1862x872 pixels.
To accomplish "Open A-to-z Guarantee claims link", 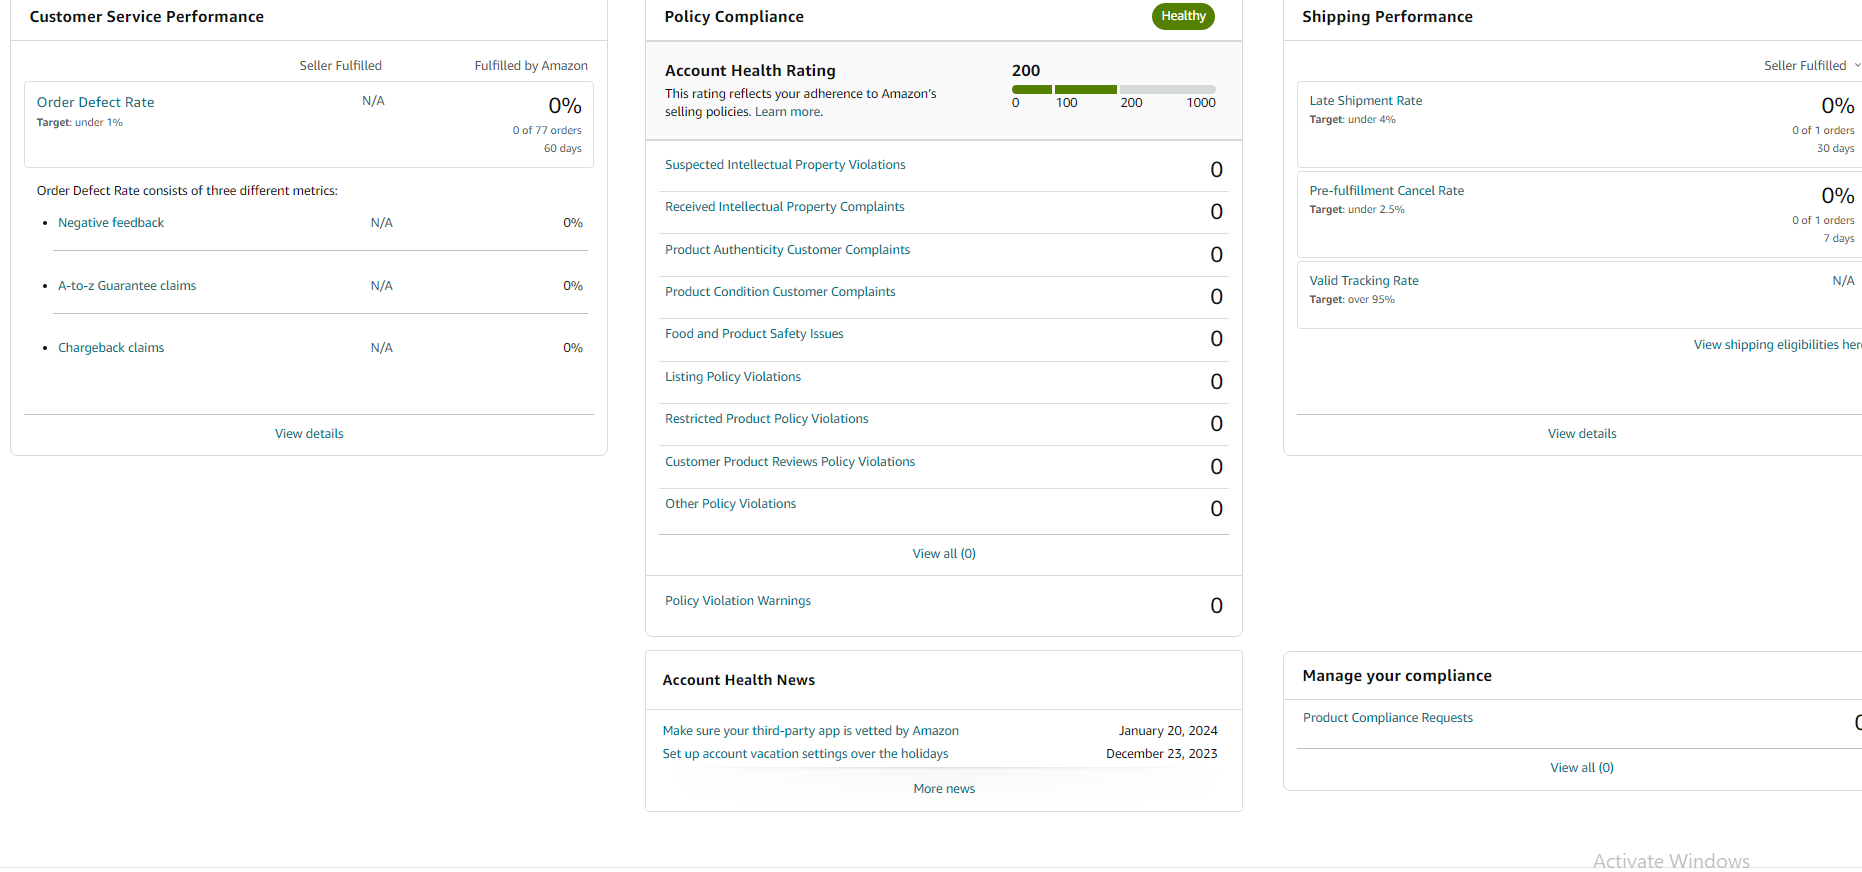I will coord(127,286).
